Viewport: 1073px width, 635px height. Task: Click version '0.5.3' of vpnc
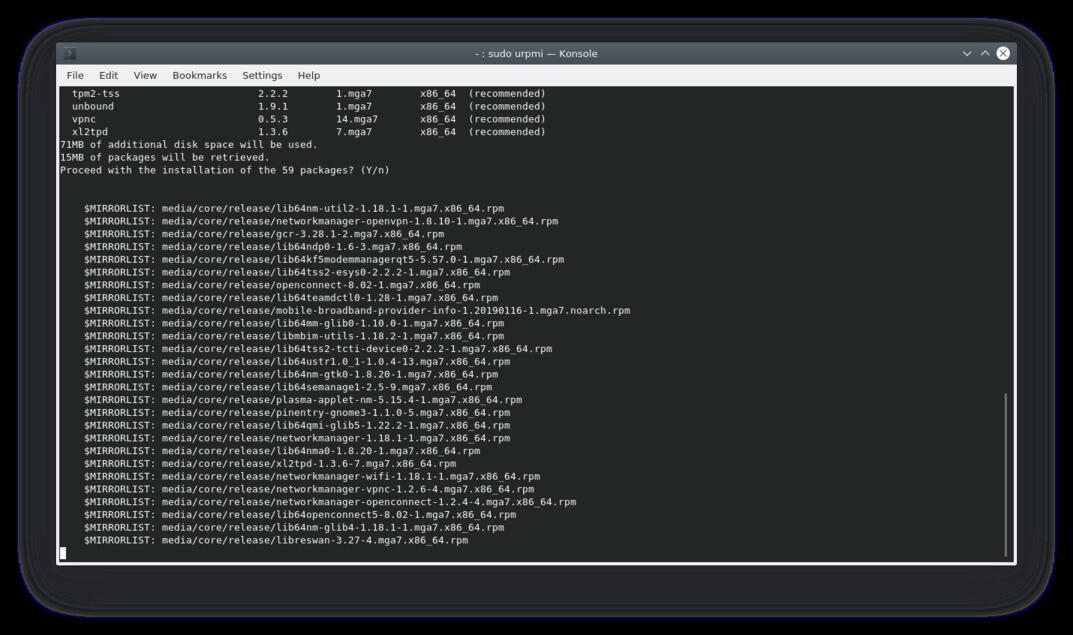tap(273, 119)
